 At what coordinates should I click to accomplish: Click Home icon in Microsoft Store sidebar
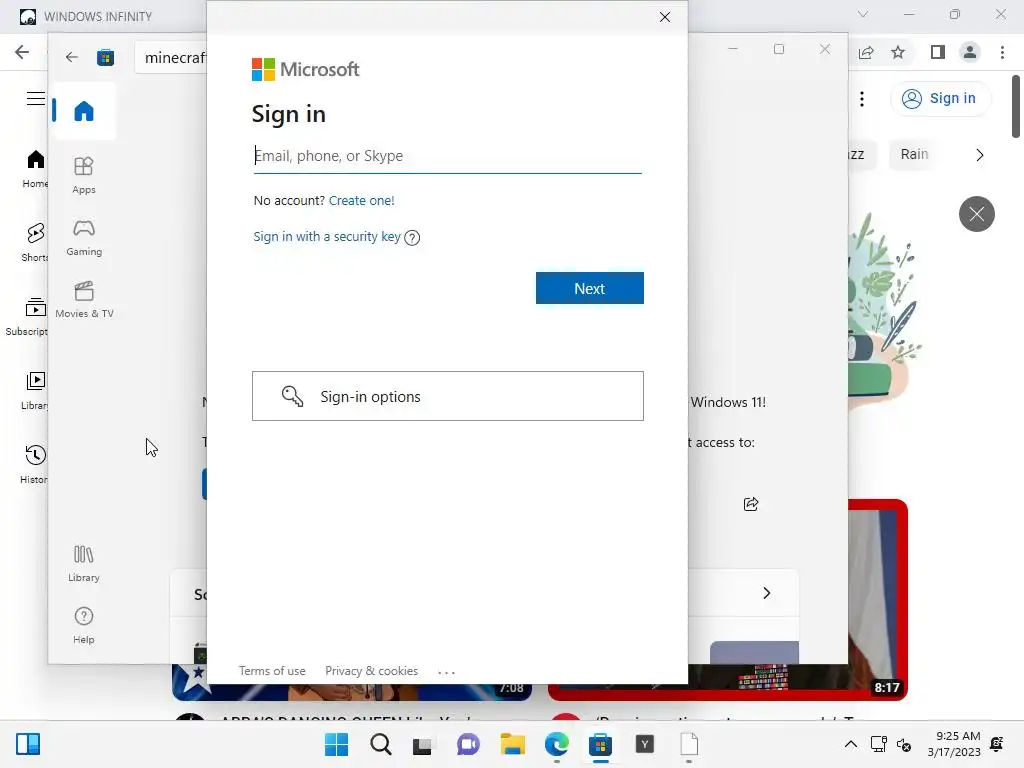coord(84,111)
